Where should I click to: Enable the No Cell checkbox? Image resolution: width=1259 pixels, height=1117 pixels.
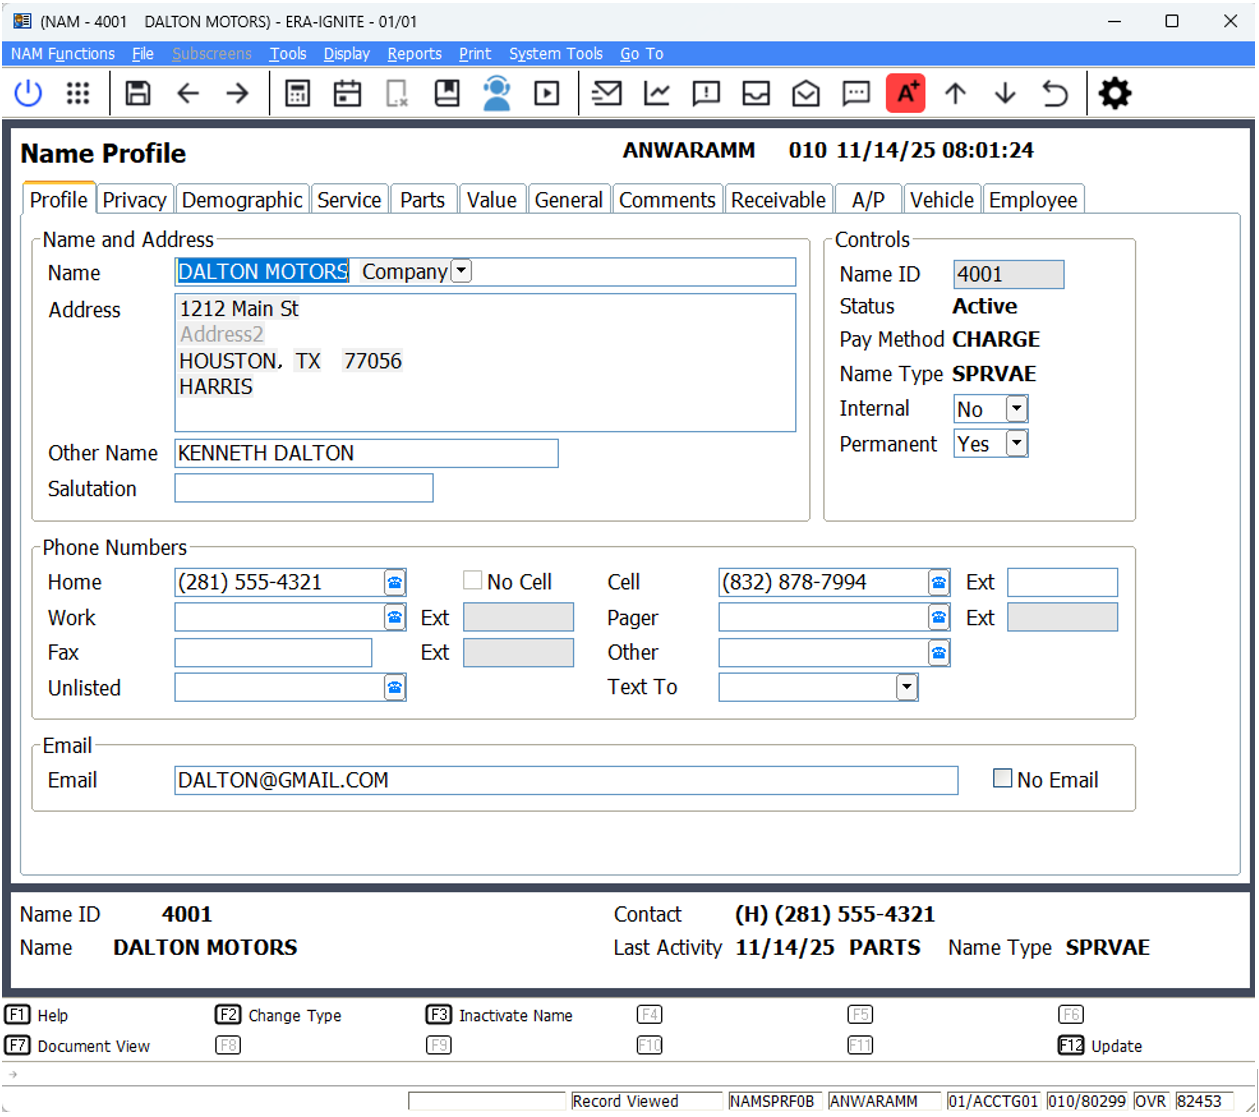pos(471,578)
